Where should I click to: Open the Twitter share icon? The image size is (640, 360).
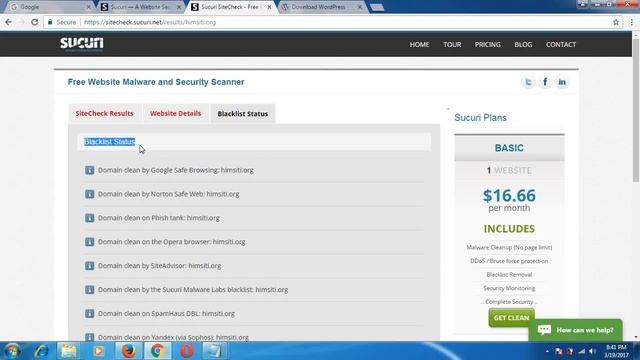coord(528,82)
